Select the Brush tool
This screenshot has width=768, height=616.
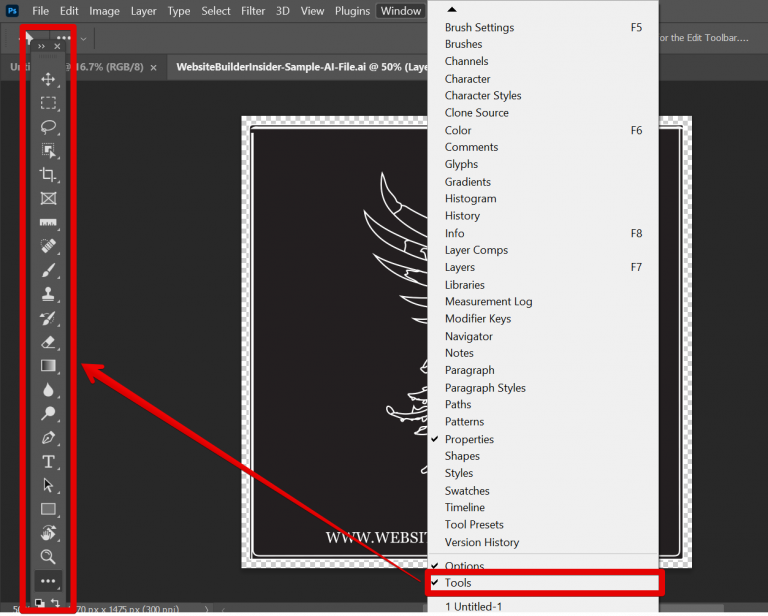click(x=48, y=270)
